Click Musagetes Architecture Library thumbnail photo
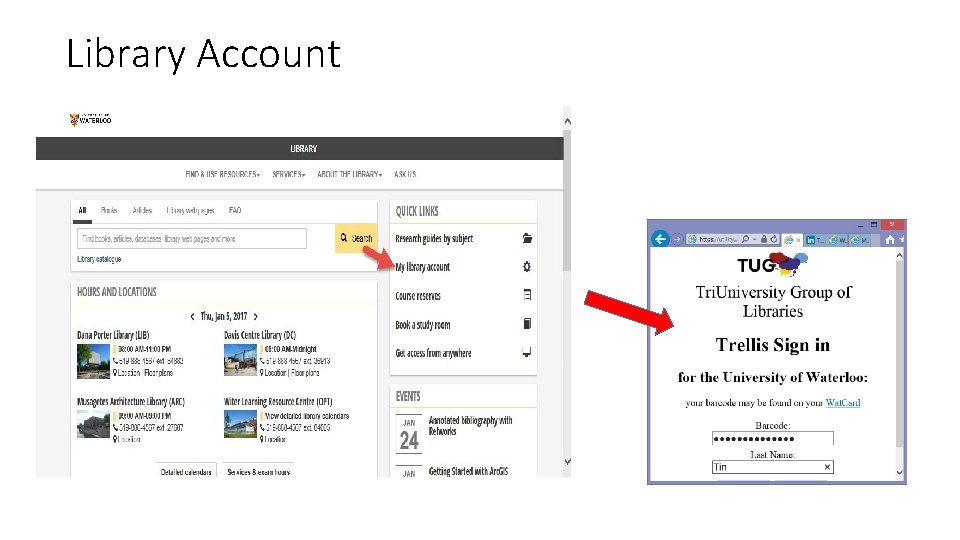Screen dimensions: 960x540 93,424
